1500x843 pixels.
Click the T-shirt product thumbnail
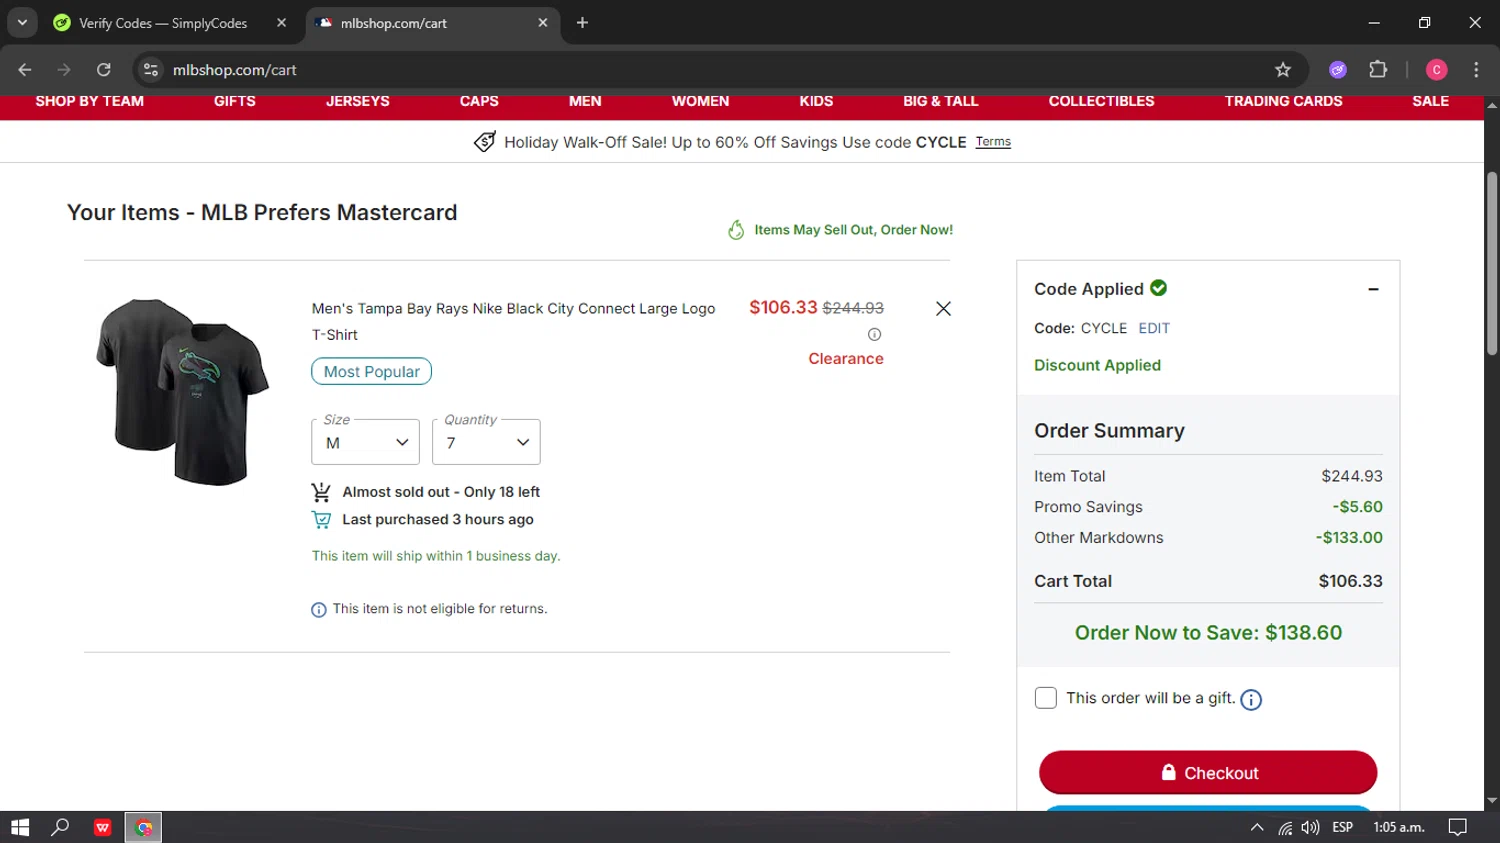(183, 391)
